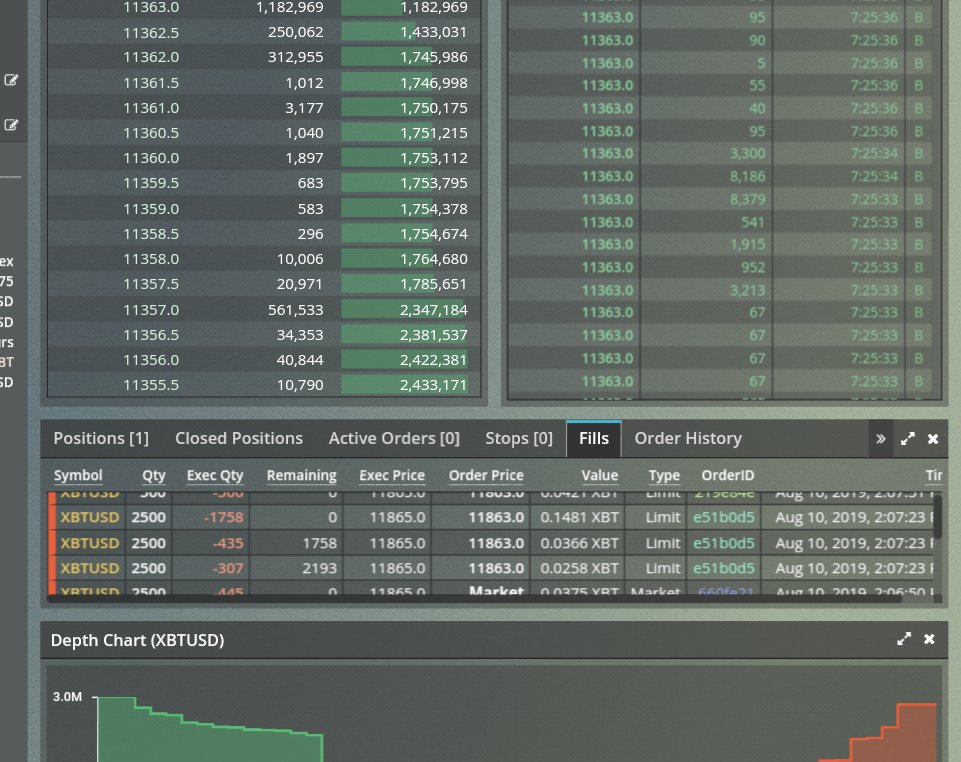
Task: Open order ID e51b0d5 in the -307 fill row
Action: pyautogui.click(x=724, y=568)
